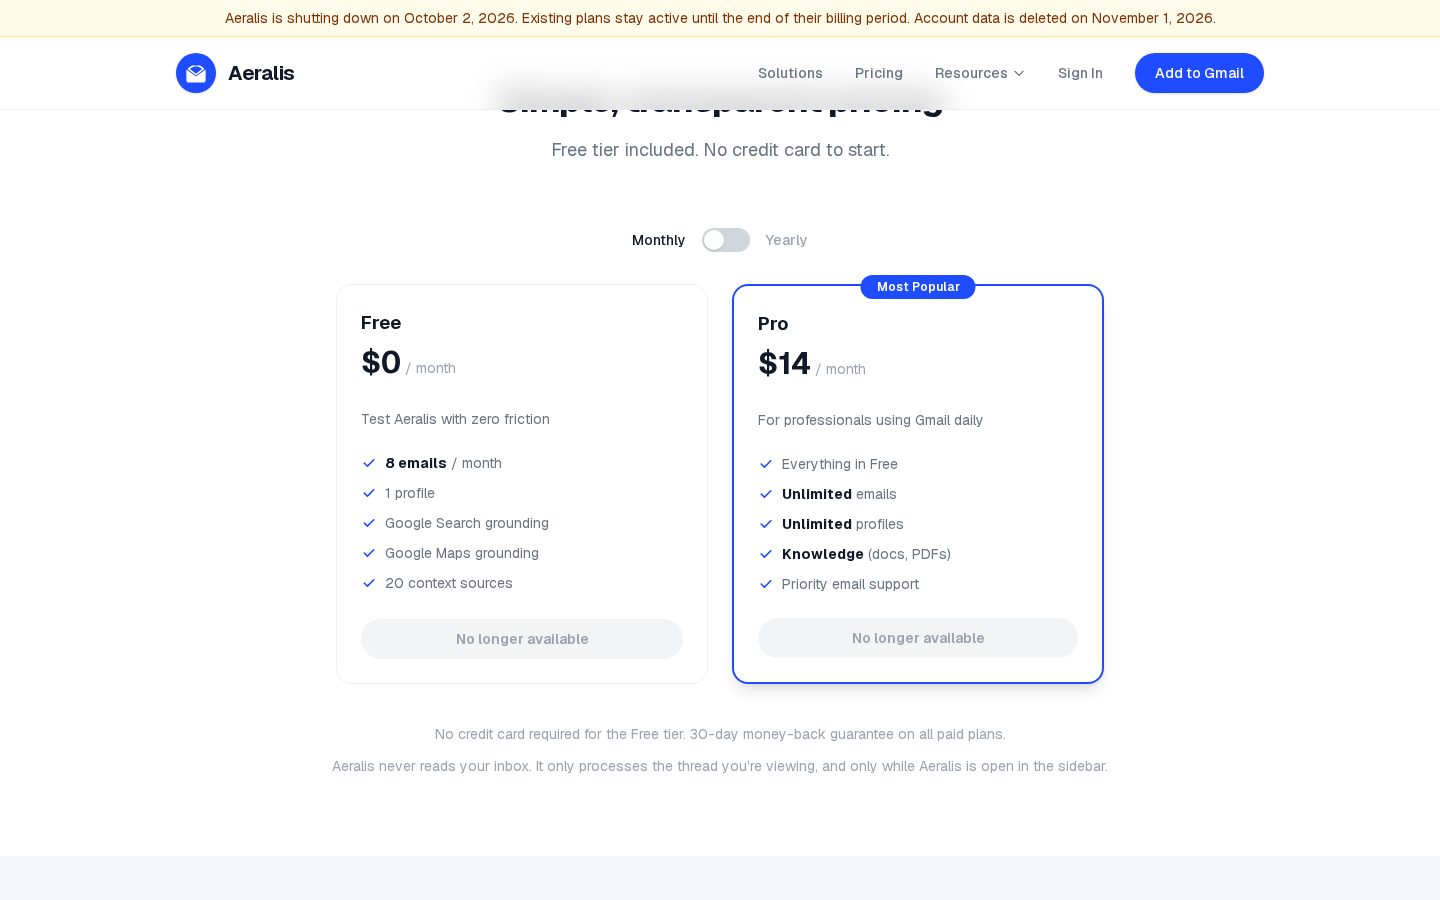Open the Solutions nav link
This screenshot has height=900, width=1440.
(790, 73)
